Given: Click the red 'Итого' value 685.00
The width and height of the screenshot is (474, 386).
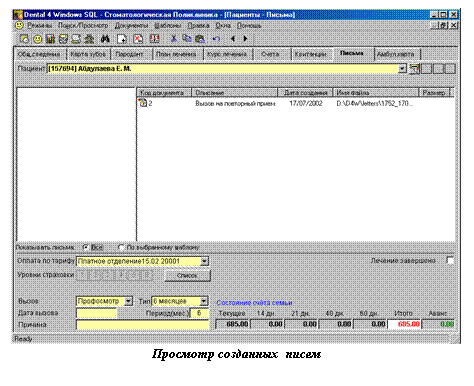Looking at the screenshot, I should click(404, 324).
